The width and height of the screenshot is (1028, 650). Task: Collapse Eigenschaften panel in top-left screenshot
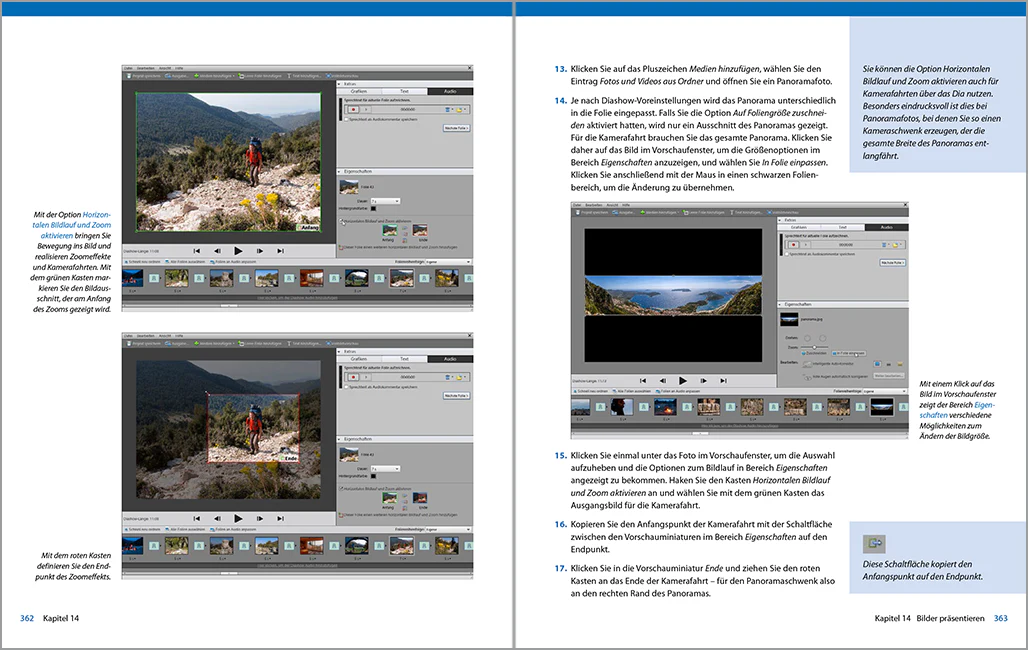tap(339, 172)
